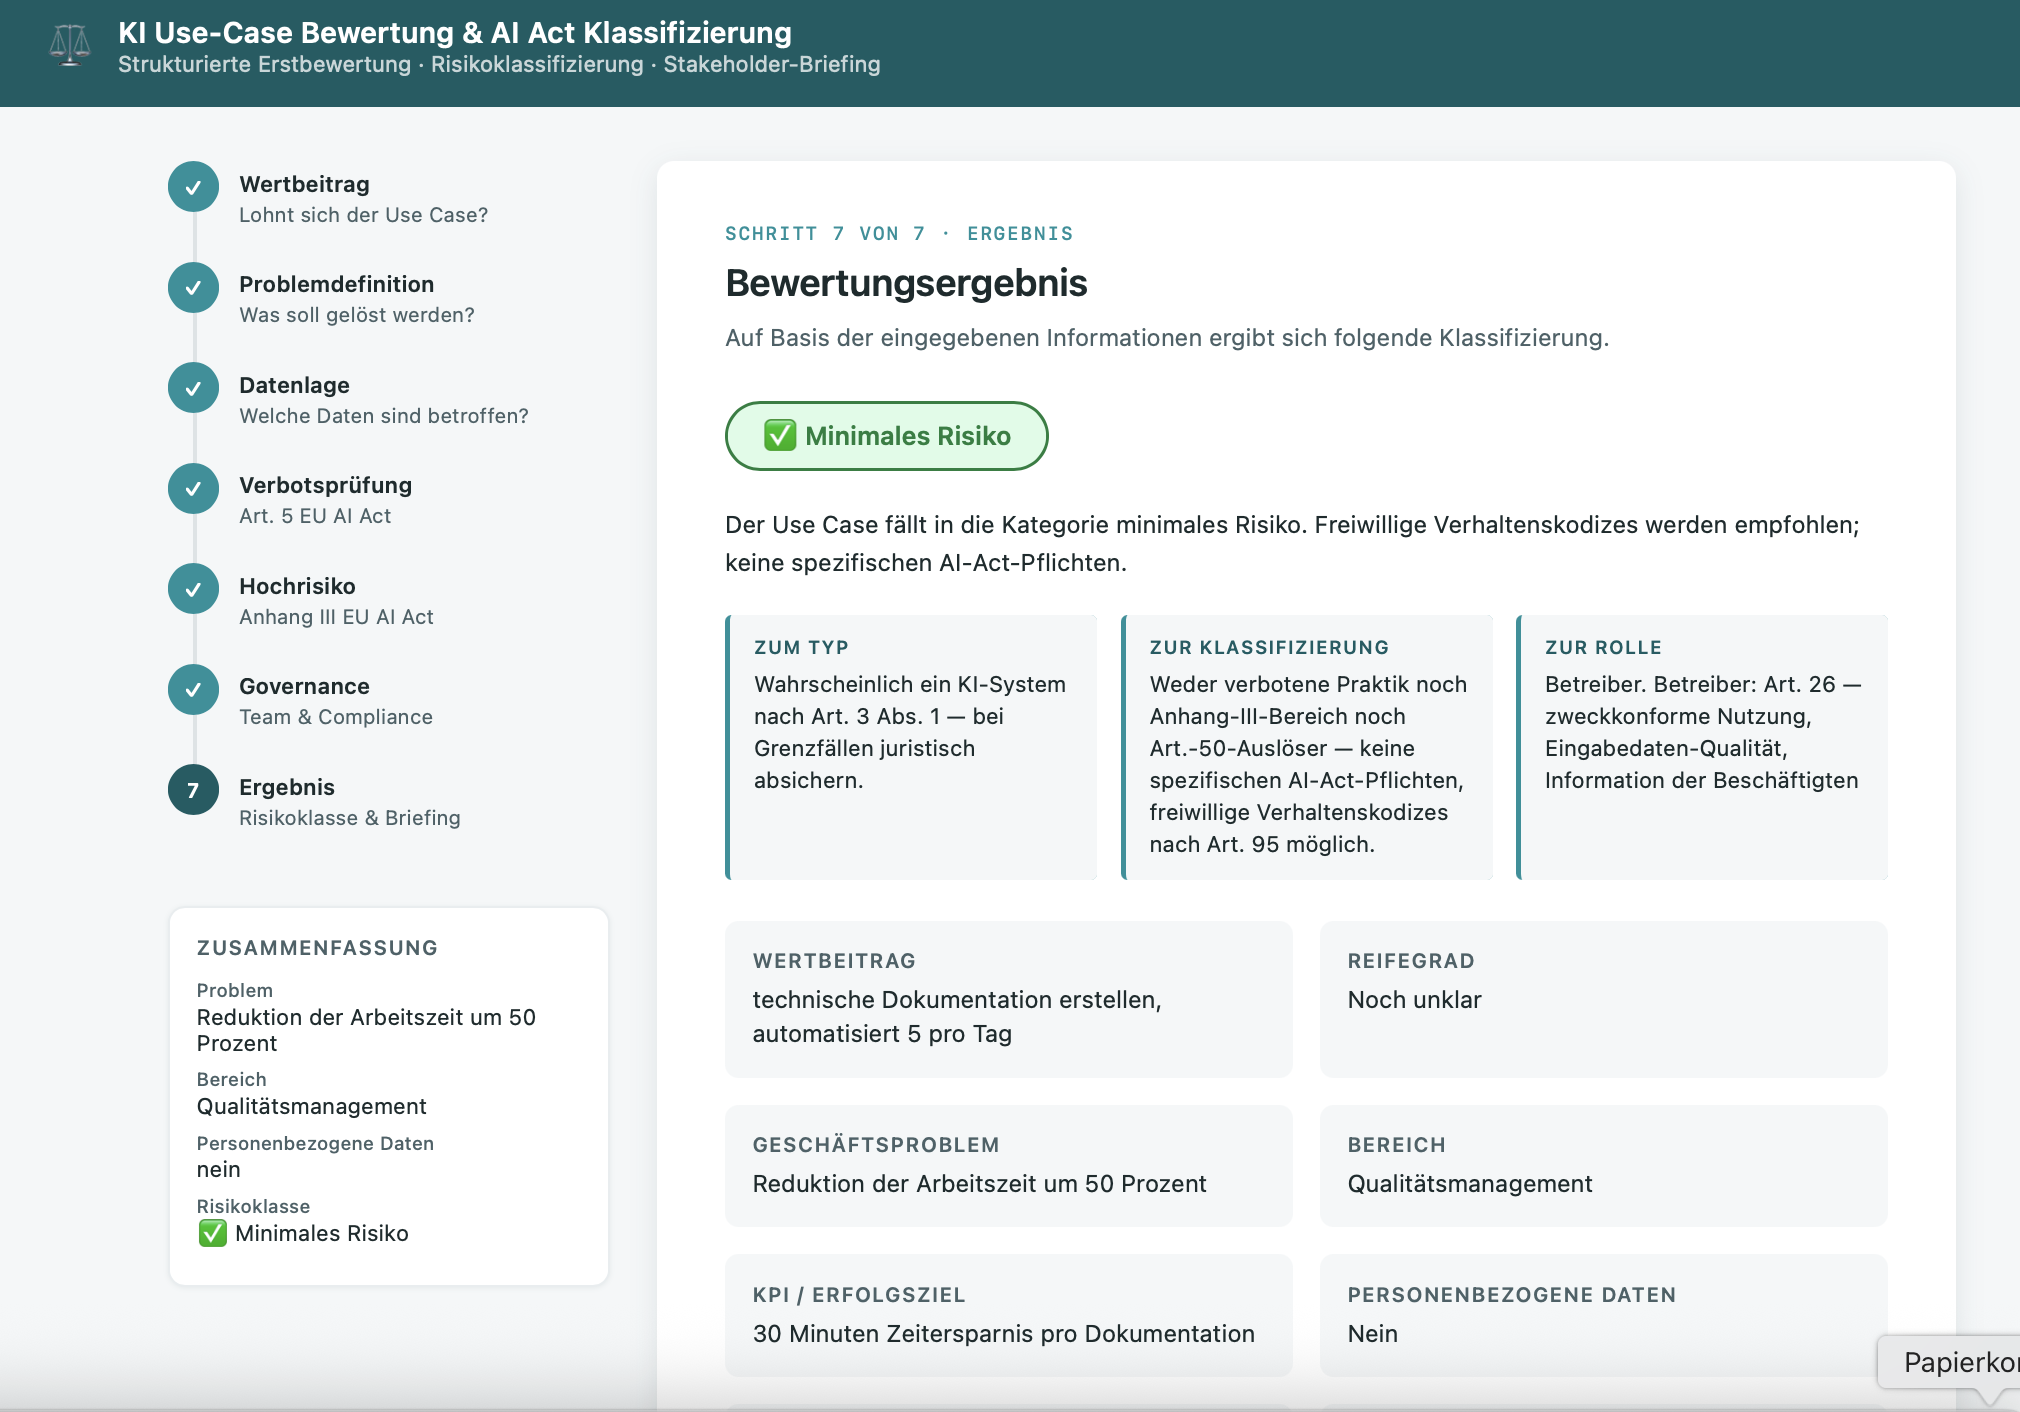Click 'Qualitätsmanagement' in Zusammenfassung panel
This screenshot has height=1412, width=2020.
pos(312,1106)
